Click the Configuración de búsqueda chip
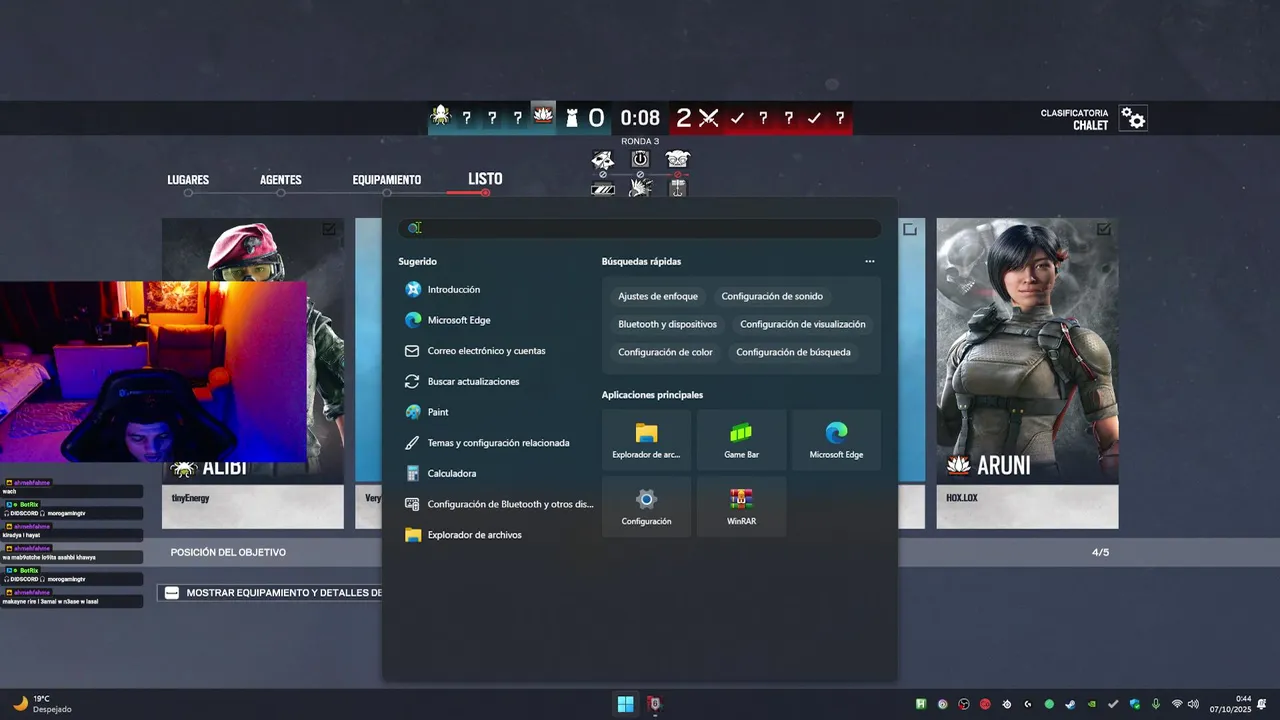Image resolution: width=1280 pixels, height=720 pixels. point(793,352)
